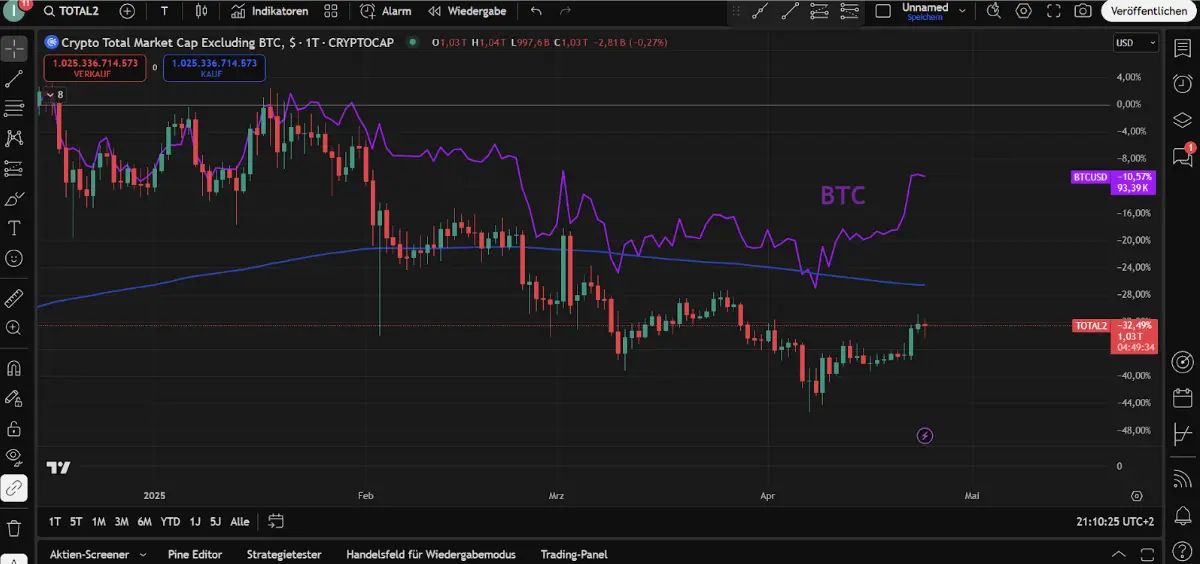Open the user profile avatar menu

(12, 10)
